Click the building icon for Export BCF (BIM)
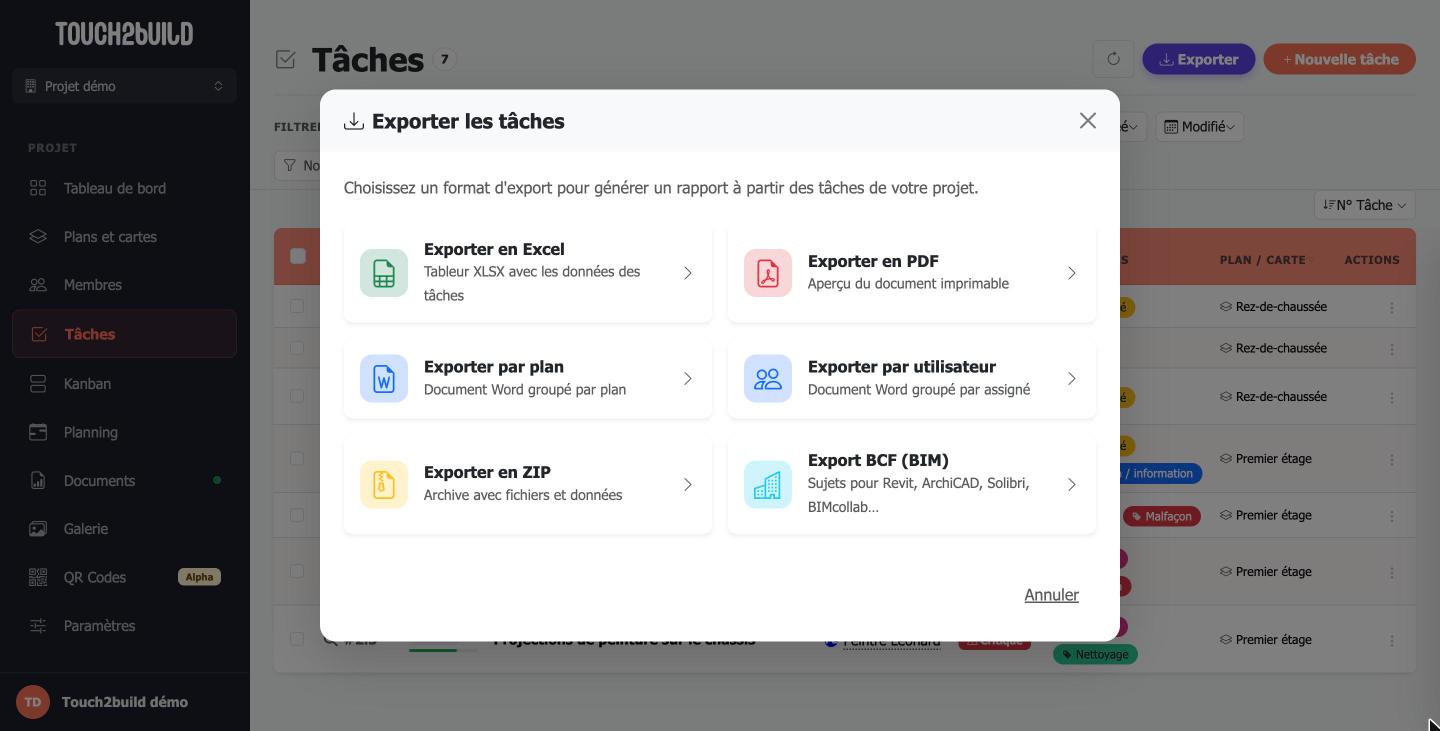The width and height of the screenshot is (1440, 731). click(x=768, y=485)
